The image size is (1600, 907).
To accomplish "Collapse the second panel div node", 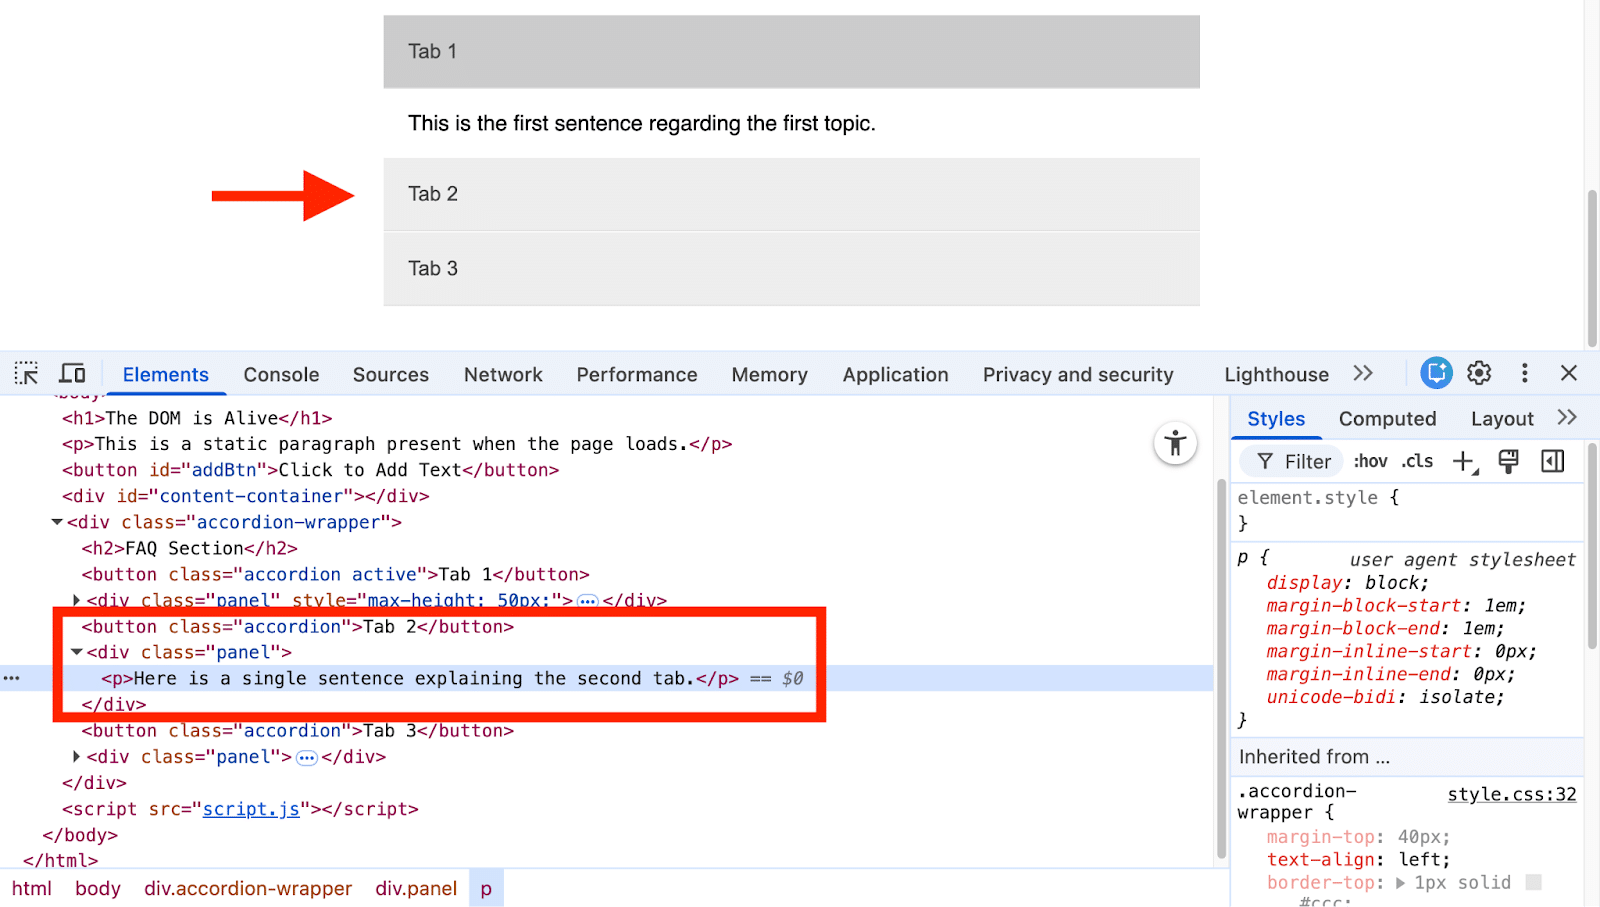I will [77, 652].
